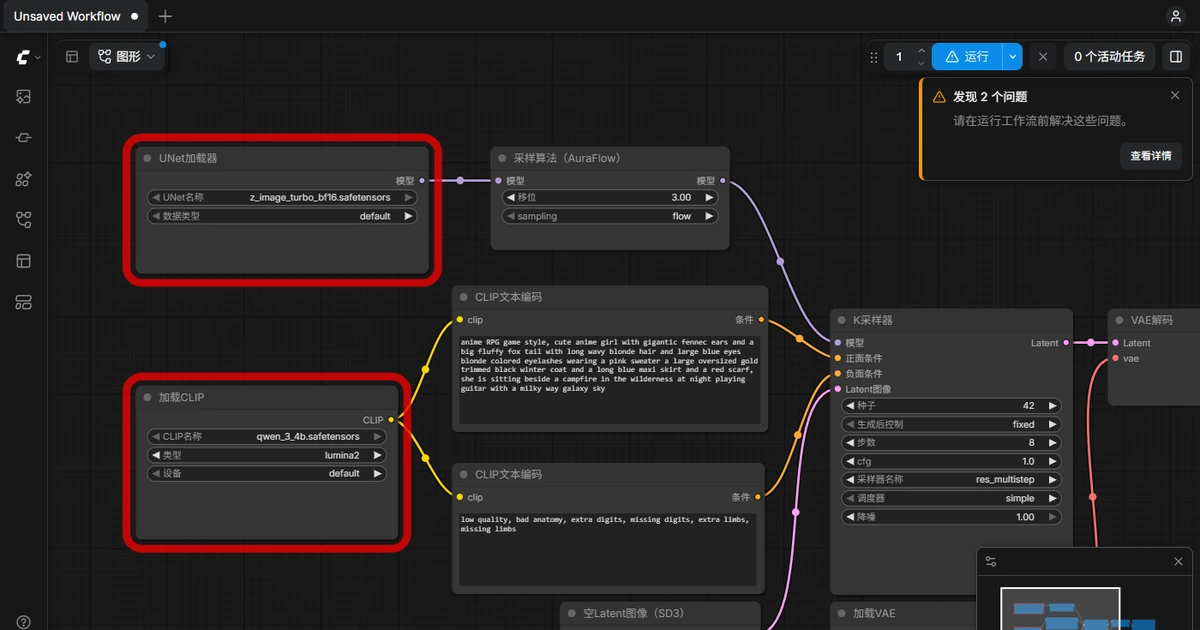Click the stacked-blocks icon in the left sidebar
Image resolution: width=1200 pixels, height=630 pixels.
pyautogui.click(x=24, y=302)
